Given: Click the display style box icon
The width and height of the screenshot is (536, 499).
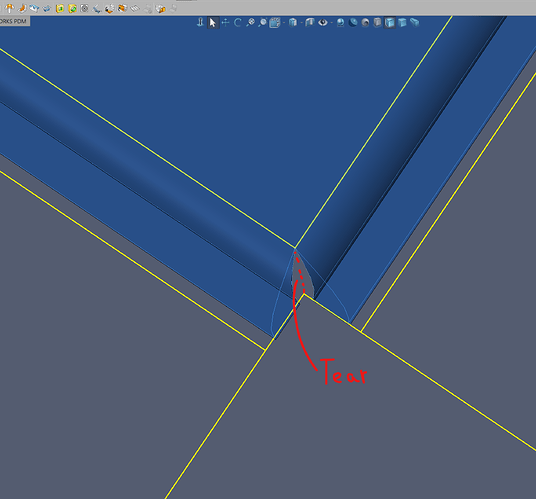Looking at the screenshot, I should point(309,23).
